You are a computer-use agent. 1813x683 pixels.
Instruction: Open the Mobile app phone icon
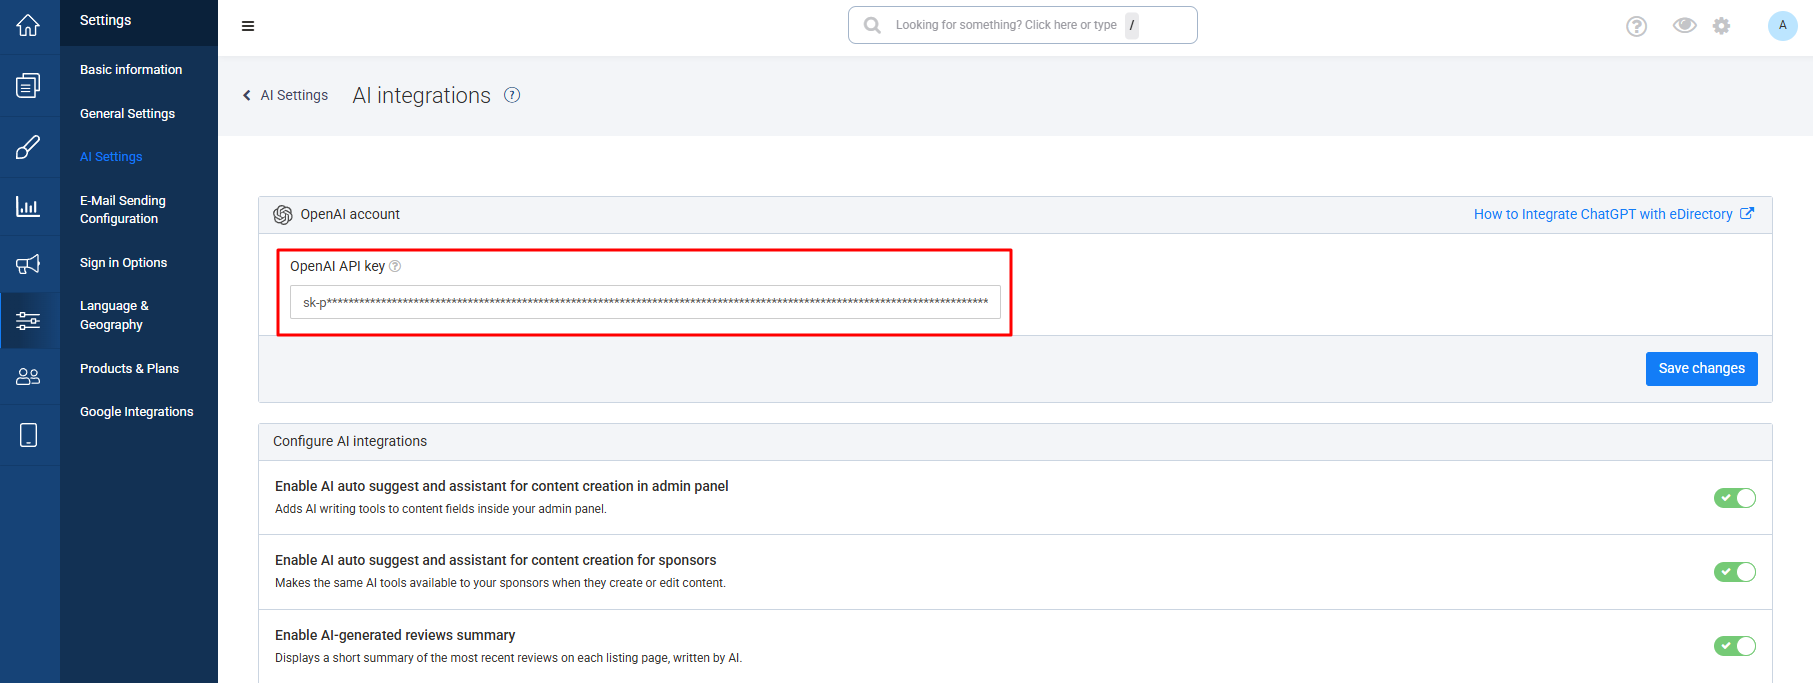click(x=28, y=435)
